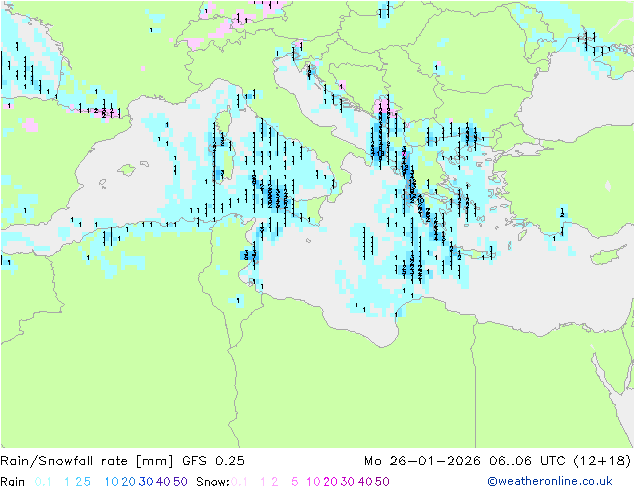Open the ©weatheronline.co.uk link
Screen dimensions: 634x490
tap(549, 482)
